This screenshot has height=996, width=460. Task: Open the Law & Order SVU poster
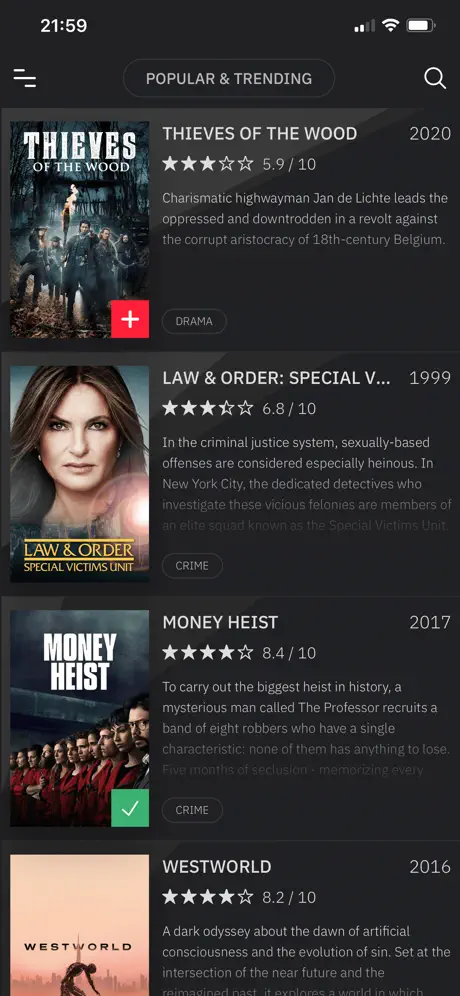(79, 474)
